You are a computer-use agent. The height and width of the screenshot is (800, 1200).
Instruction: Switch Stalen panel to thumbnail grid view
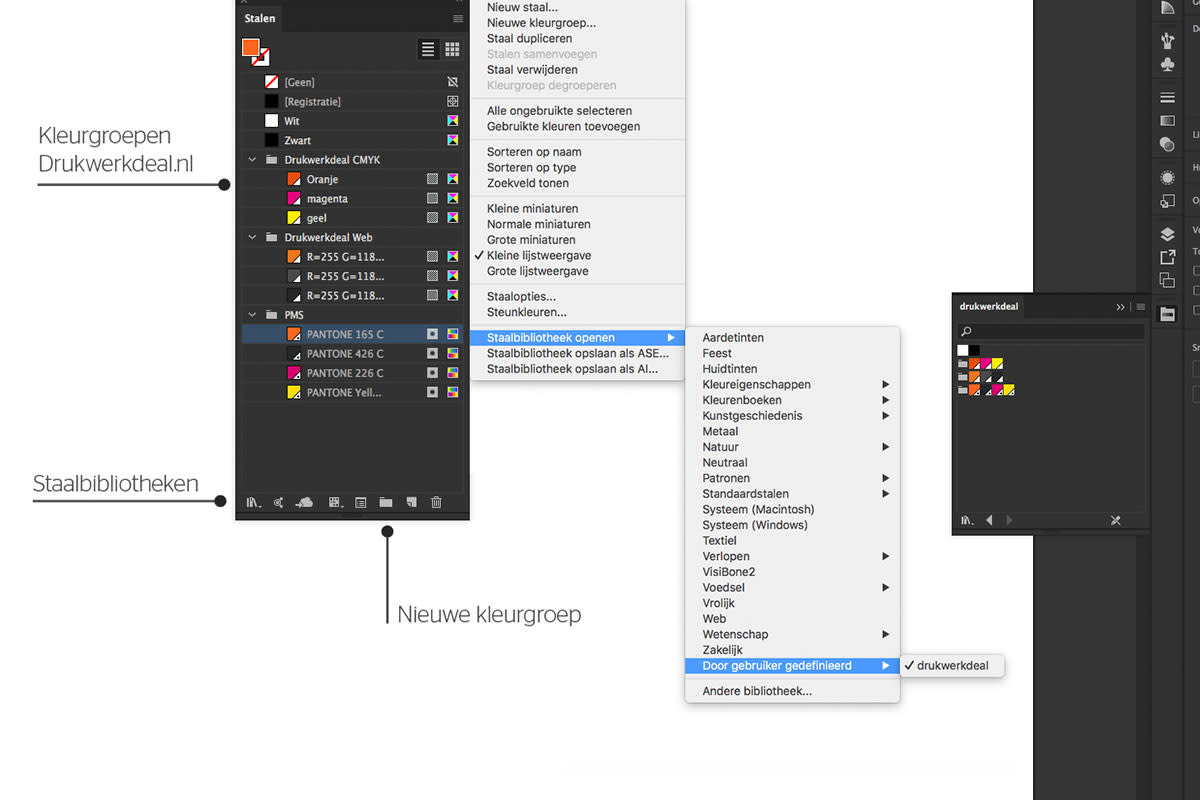point(452,49)
